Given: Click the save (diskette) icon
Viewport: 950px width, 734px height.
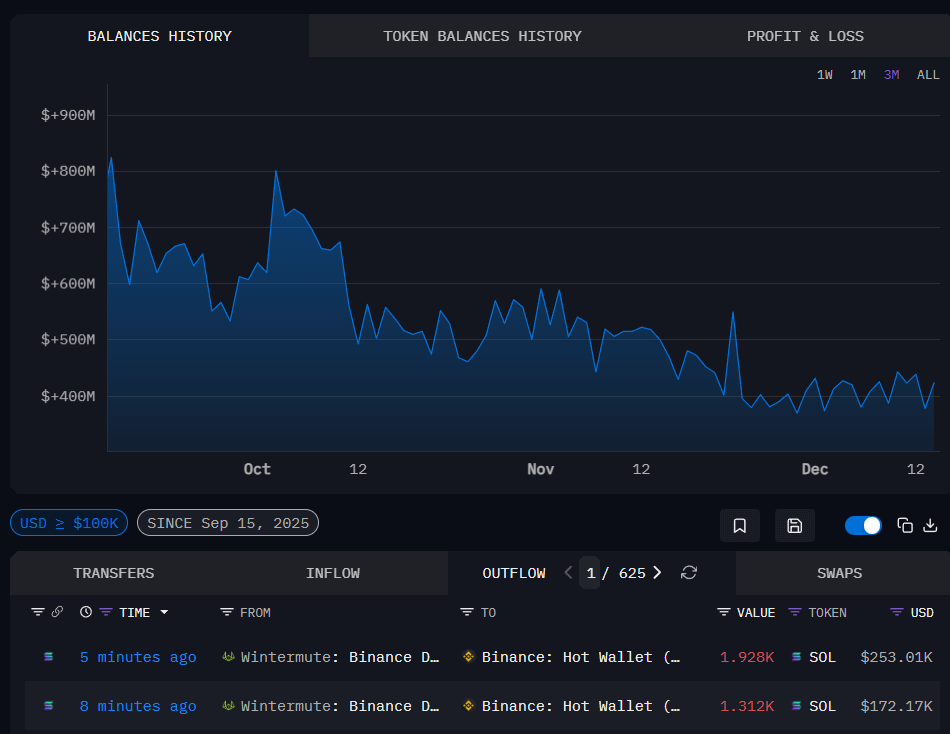Looking at the screenshot, I should pyautogui.click(x=795, y=525).
